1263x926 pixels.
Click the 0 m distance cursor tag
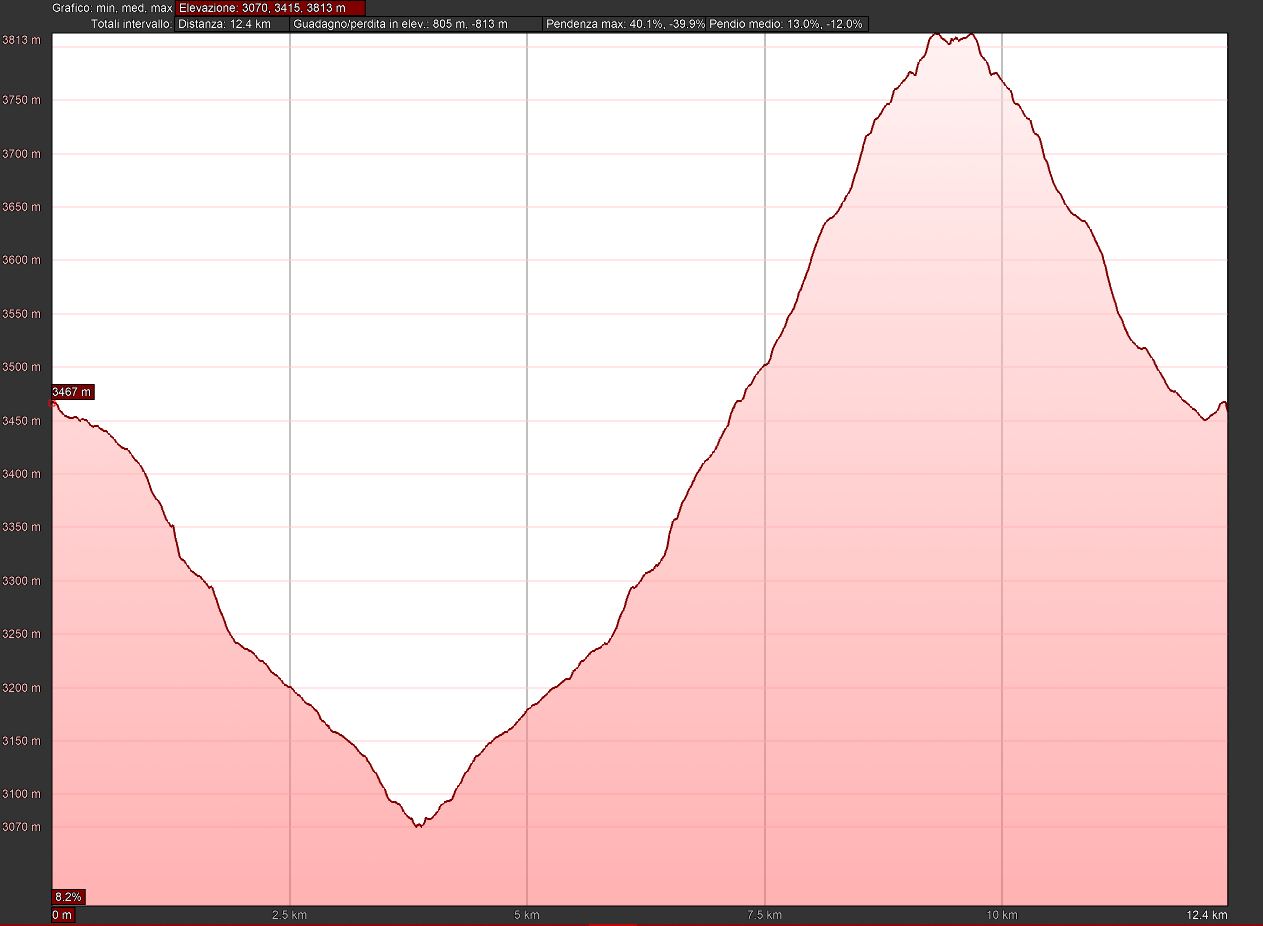[x=62, y=914]
